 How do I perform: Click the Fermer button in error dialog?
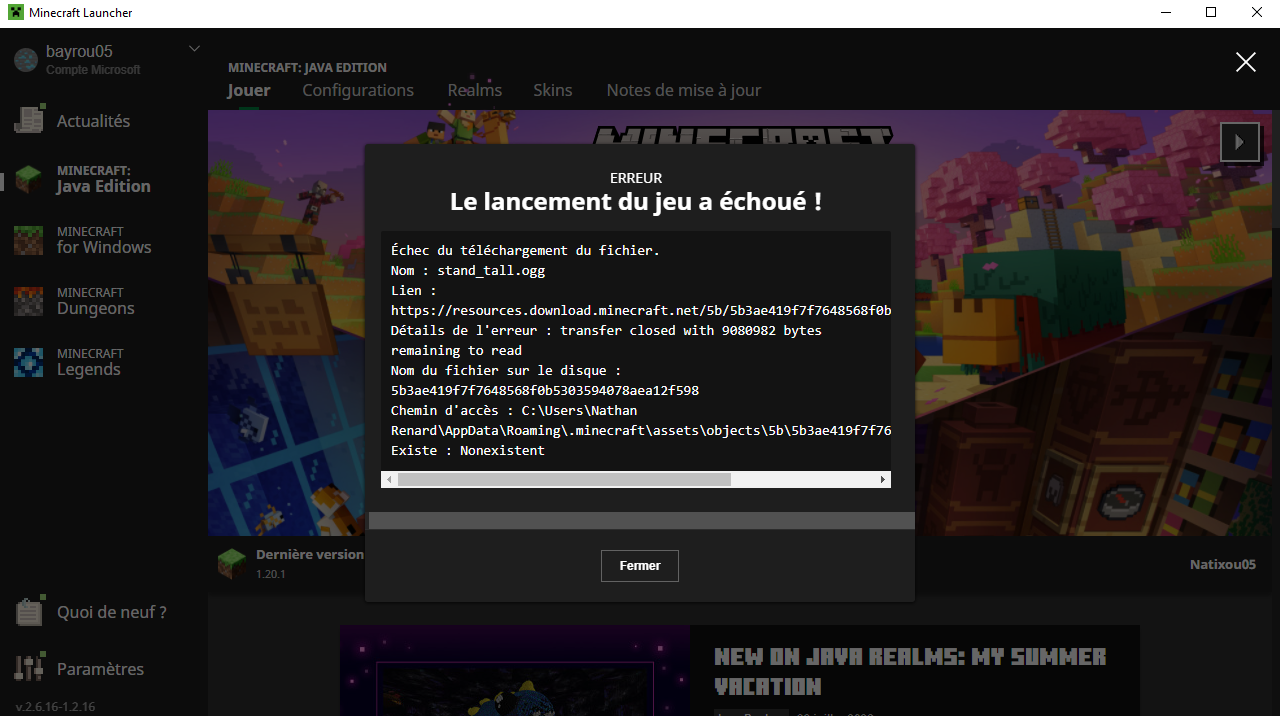tap(640, 565)
